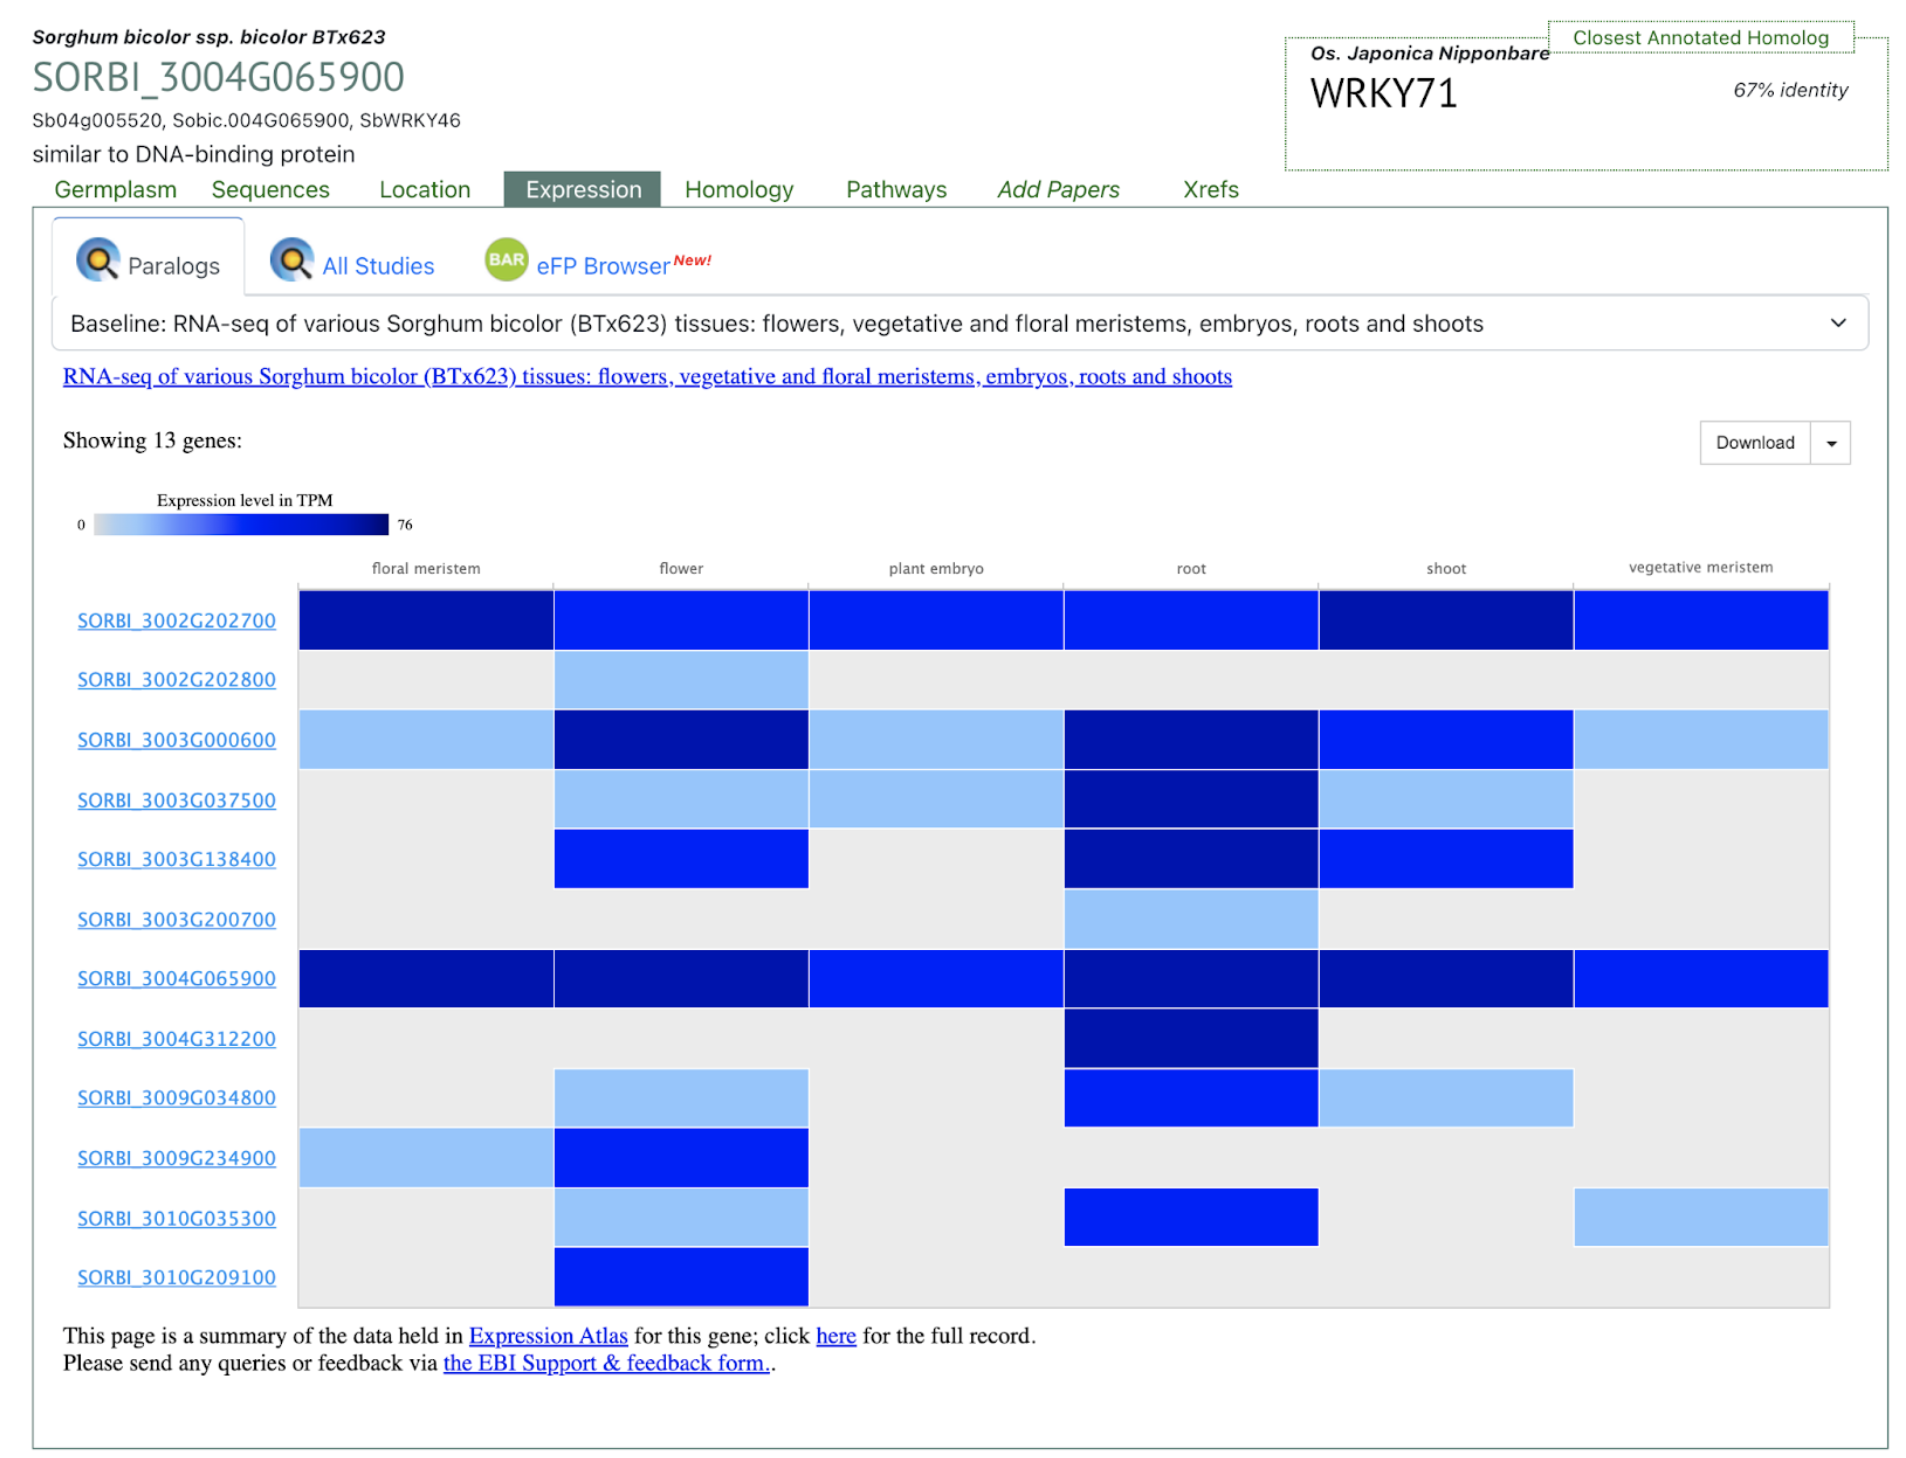
Task: Click the green BAR eFP Browser icon
Action: [x=505, y=260]
